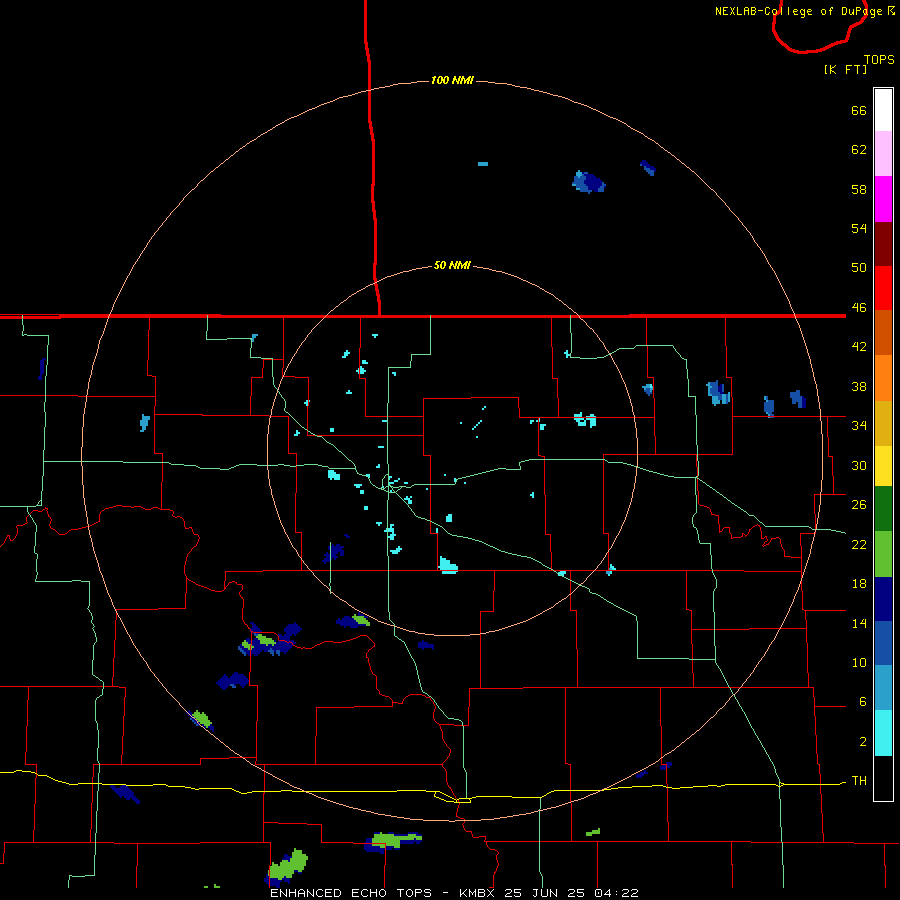Click legend value "66"

(x=859, y=111)
